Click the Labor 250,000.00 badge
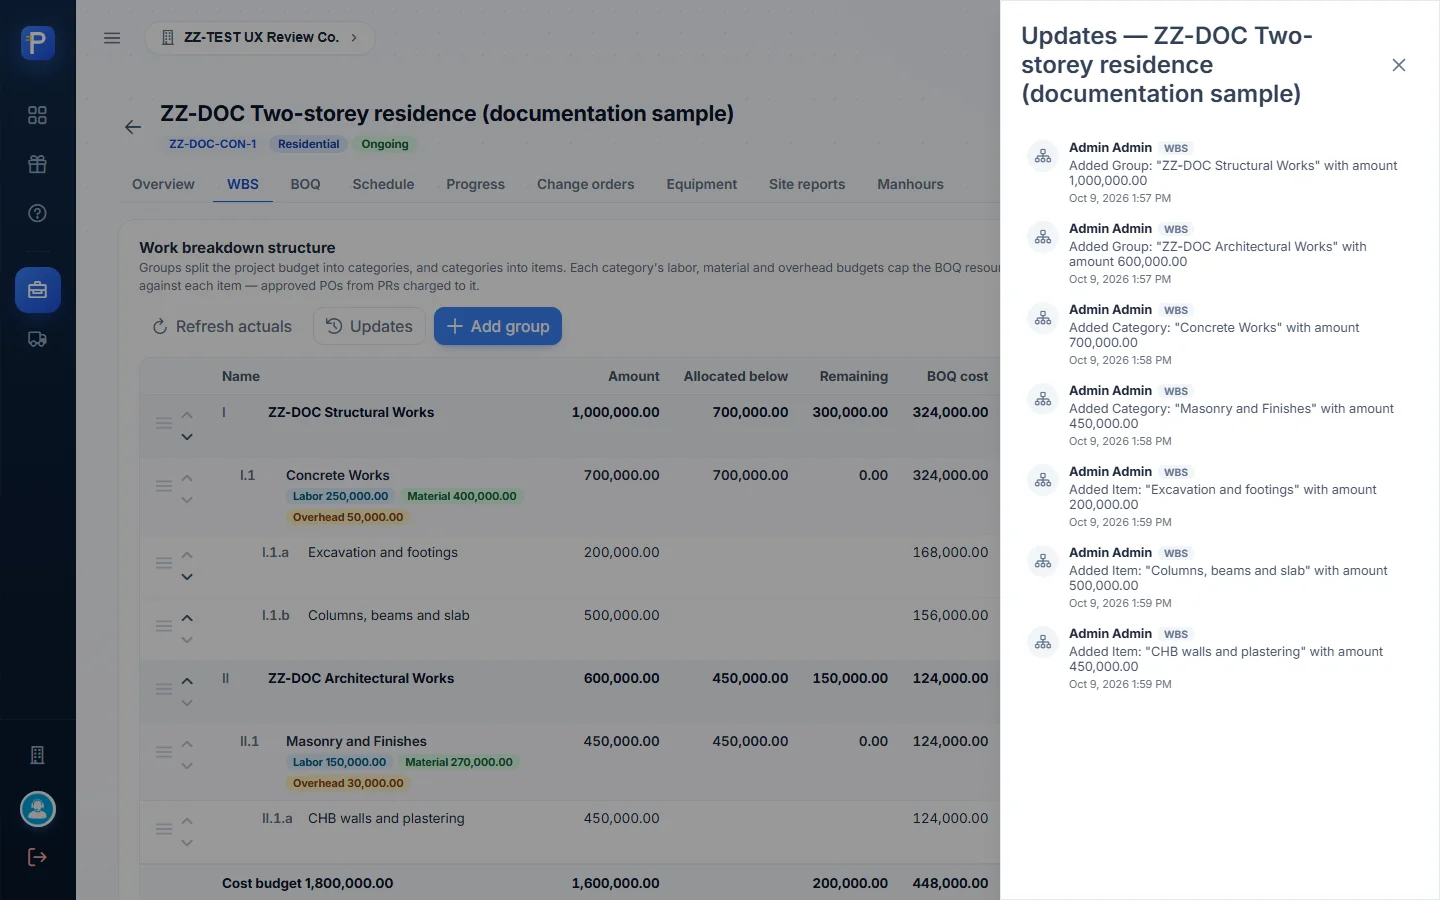 (x=340, y=496)
